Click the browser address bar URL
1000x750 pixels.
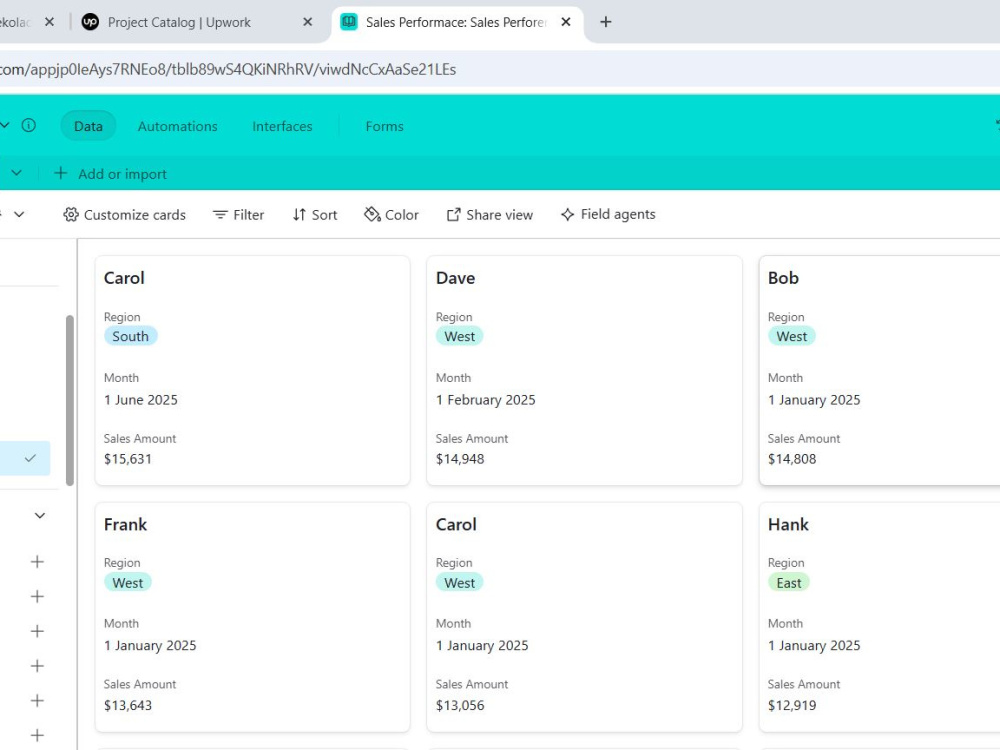pos(228,70)
